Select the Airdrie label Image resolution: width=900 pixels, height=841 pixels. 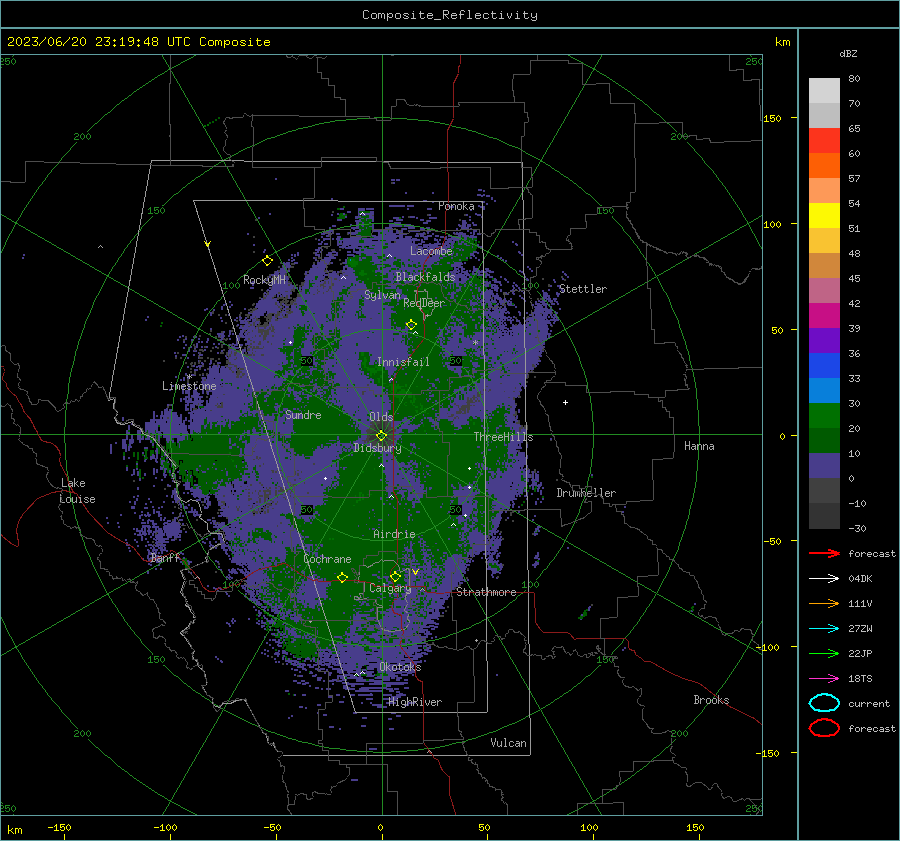click(x=394, y=534)
